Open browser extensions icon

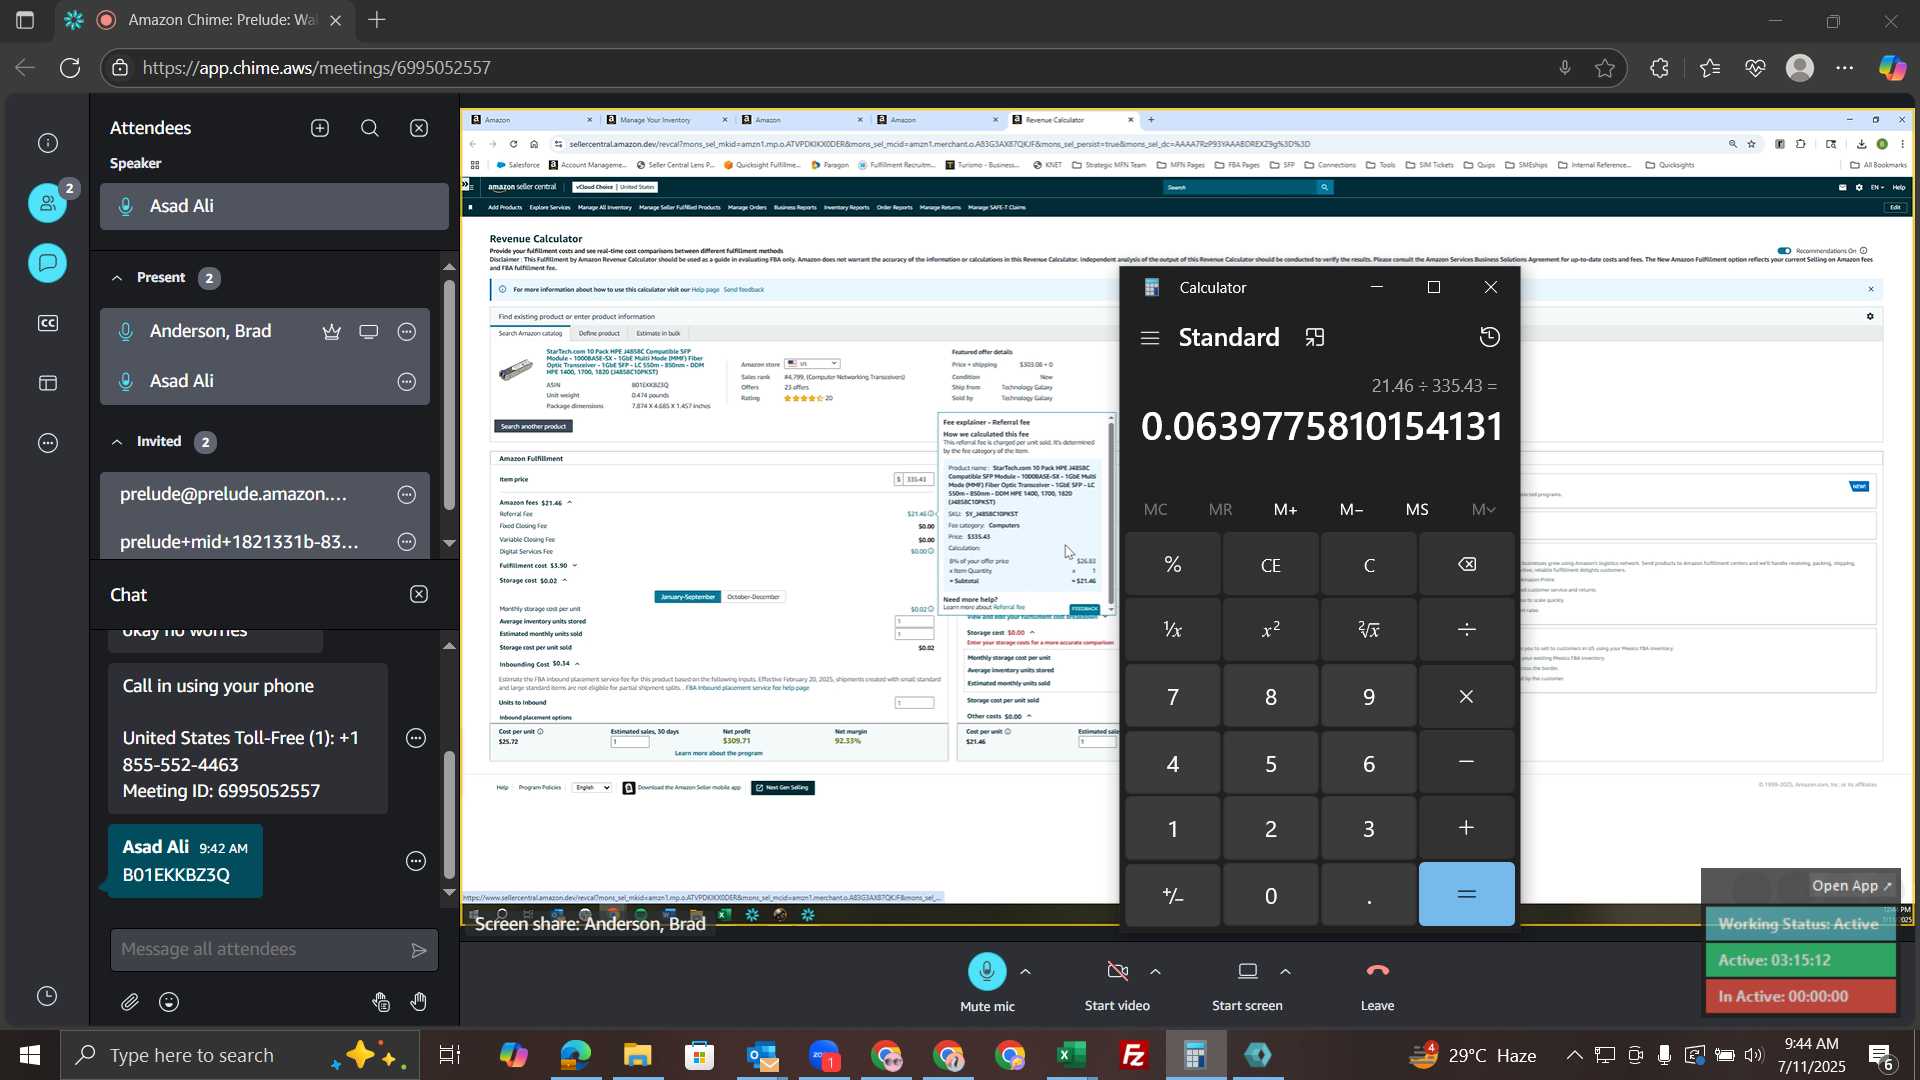point(1660,68)
